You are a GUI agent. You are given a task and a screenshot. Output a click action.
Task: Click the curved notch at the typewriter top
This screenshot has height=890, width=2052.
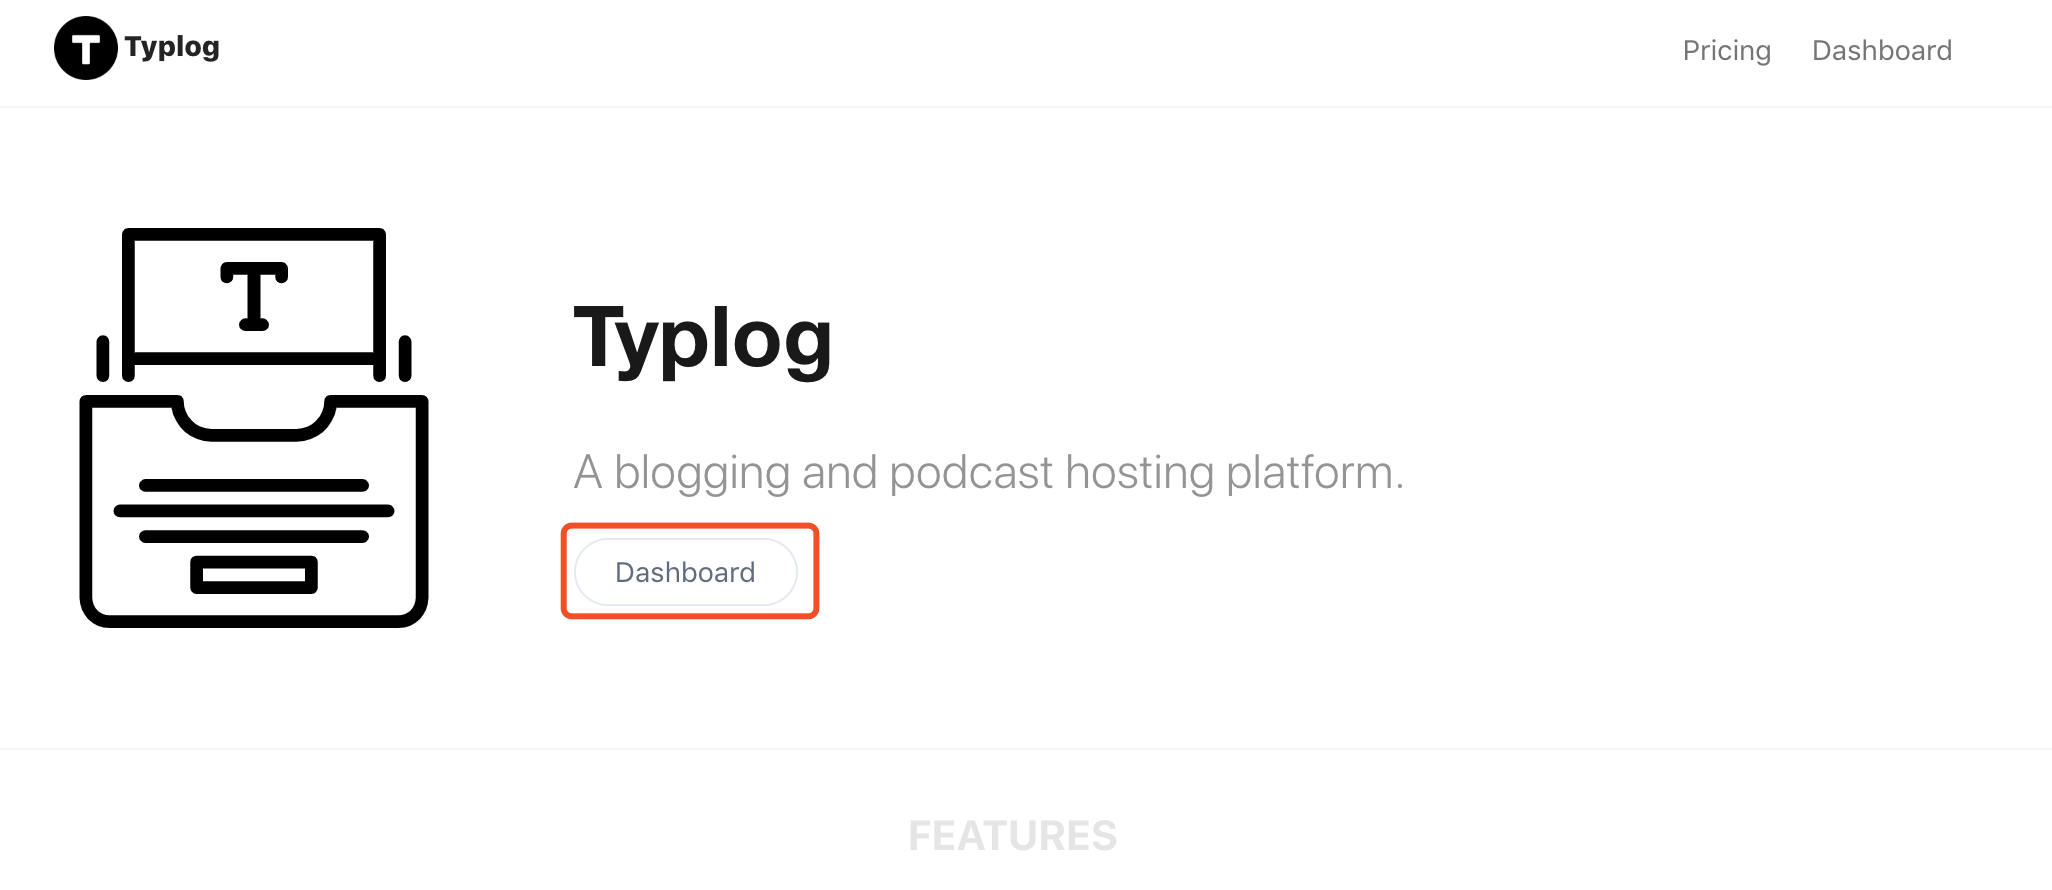254,418
